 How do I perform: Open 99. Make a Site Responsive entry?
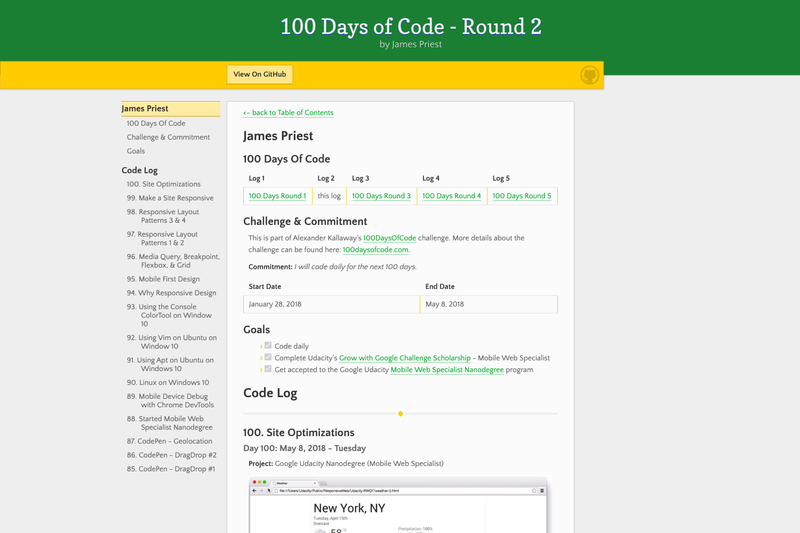pyautogui.click(x=170, y=198)
